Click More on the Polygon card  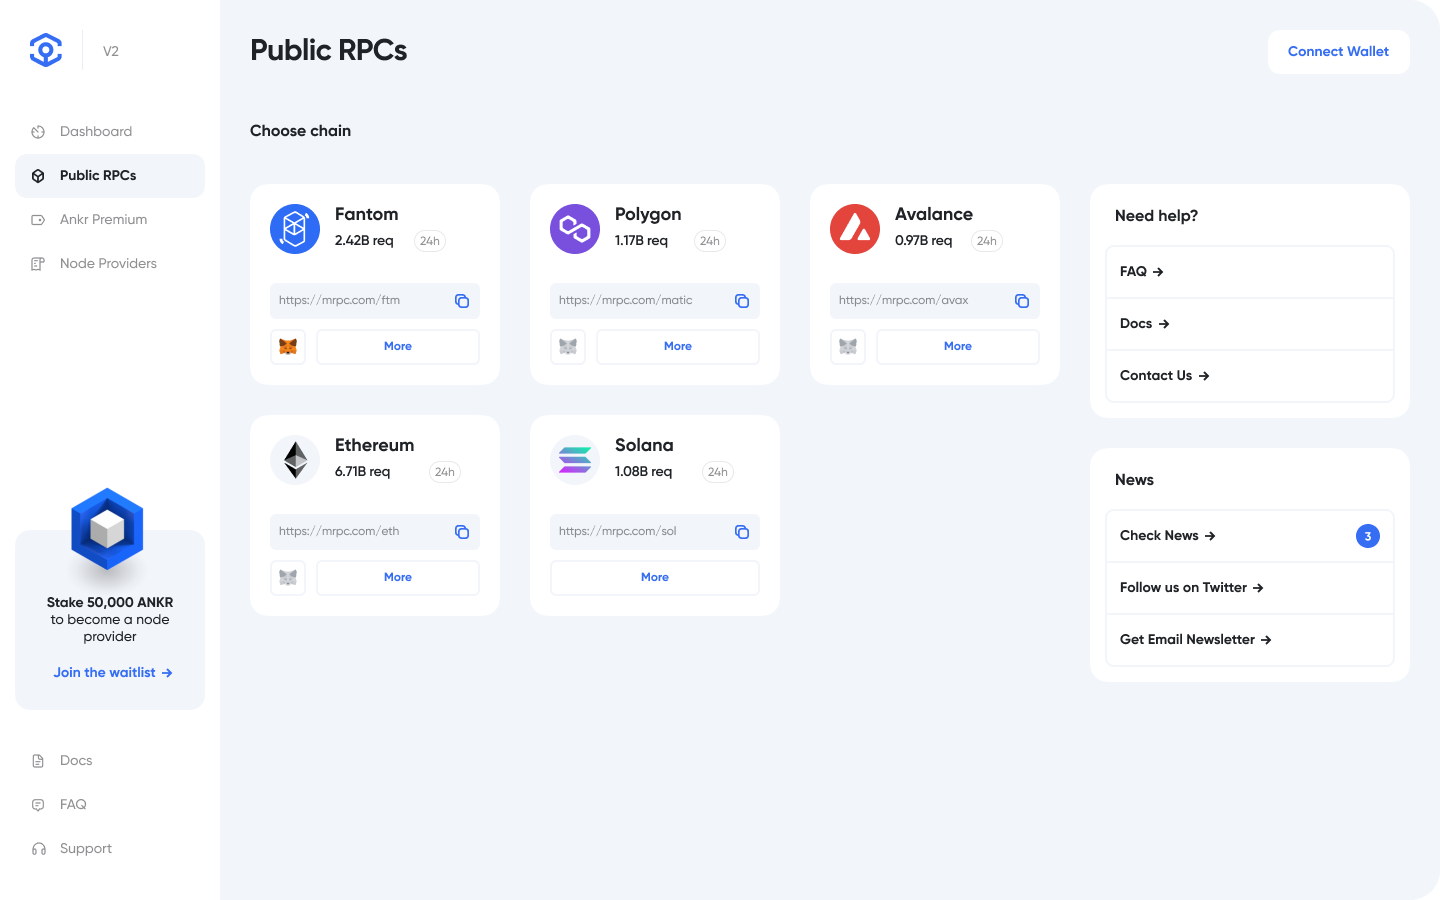coord(678,347)
